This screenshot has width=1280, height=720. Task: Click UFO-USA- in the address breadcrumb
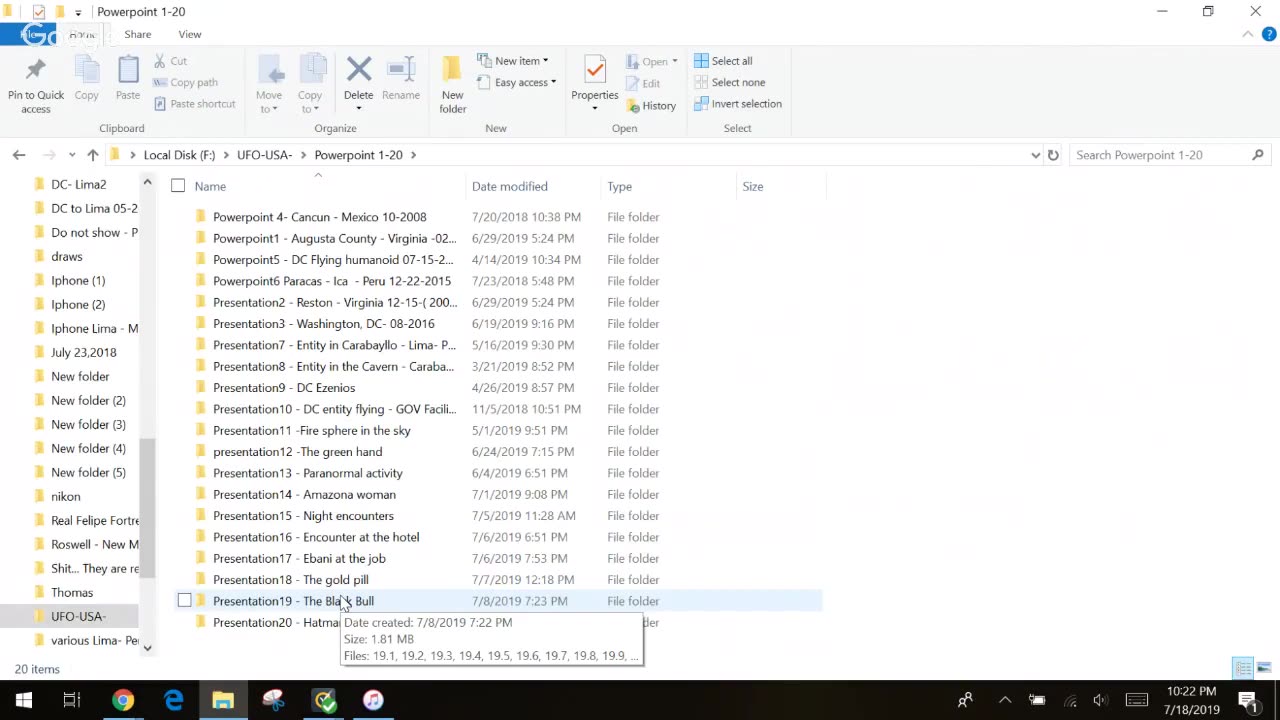coord(264,155)
